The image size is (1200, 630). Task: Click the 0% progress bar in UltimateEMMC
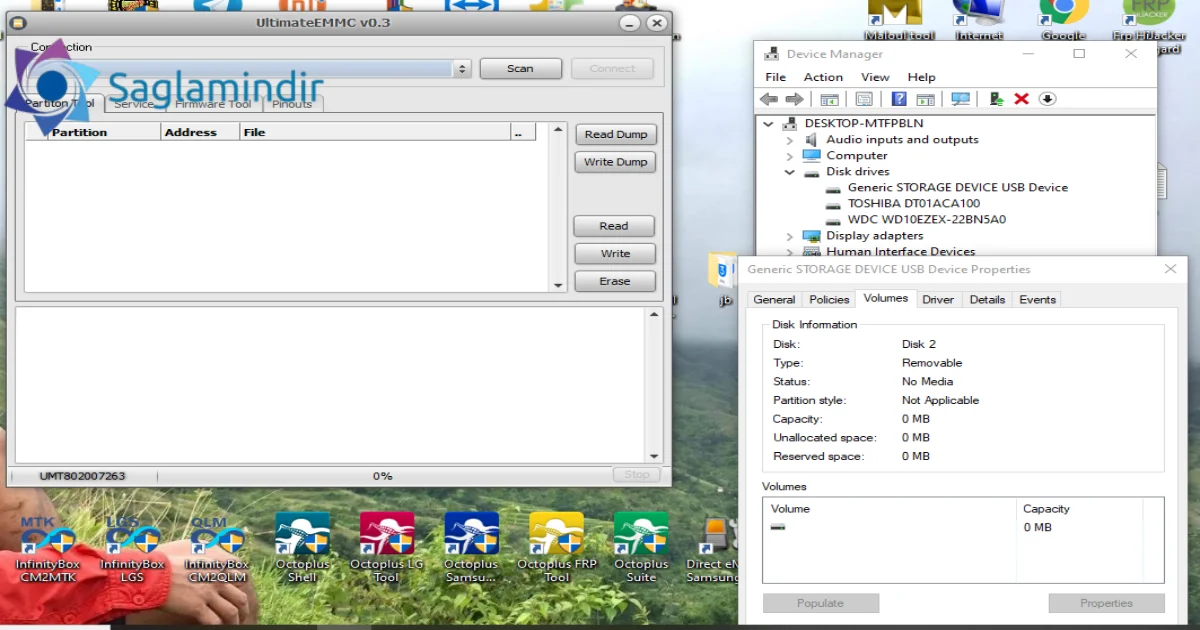click(x=383, y=476)
